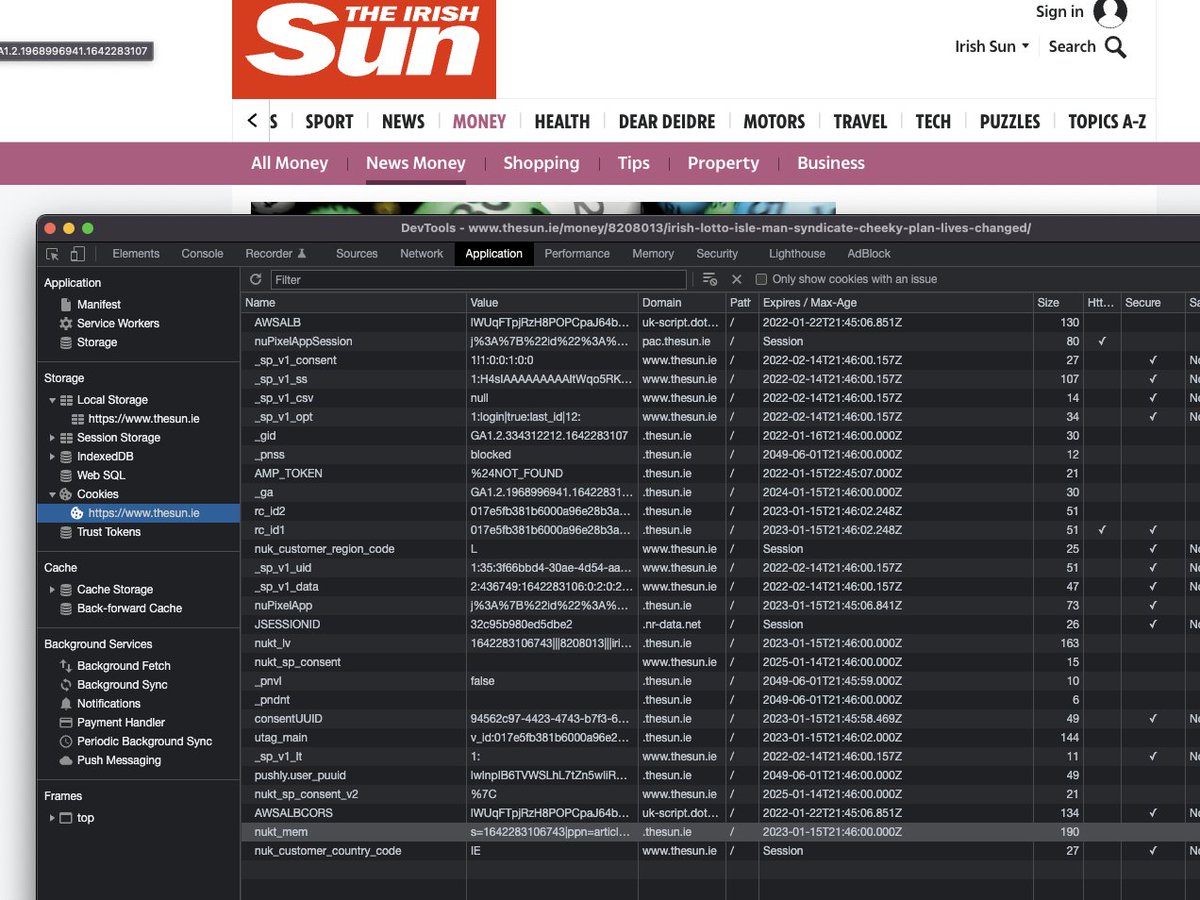Expand the Session Storage tree

[x=52, y=438]
